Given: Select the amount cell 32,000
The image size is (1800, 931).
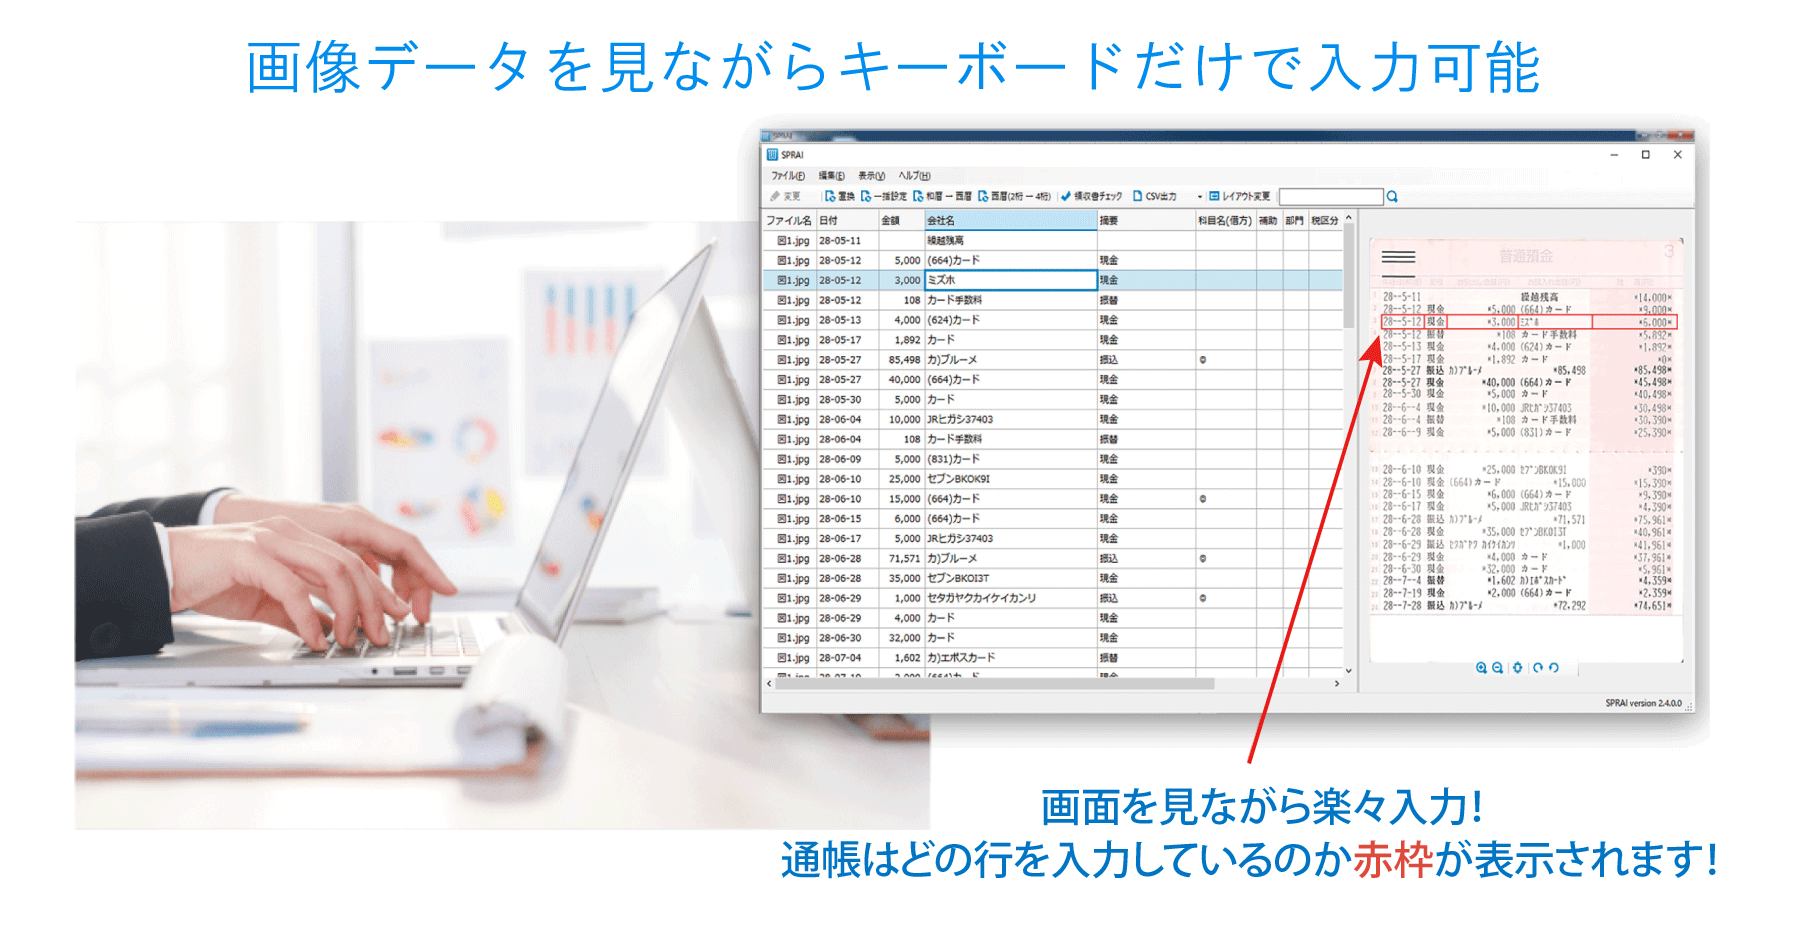Looking at the screenshot, I should (901, 638).
